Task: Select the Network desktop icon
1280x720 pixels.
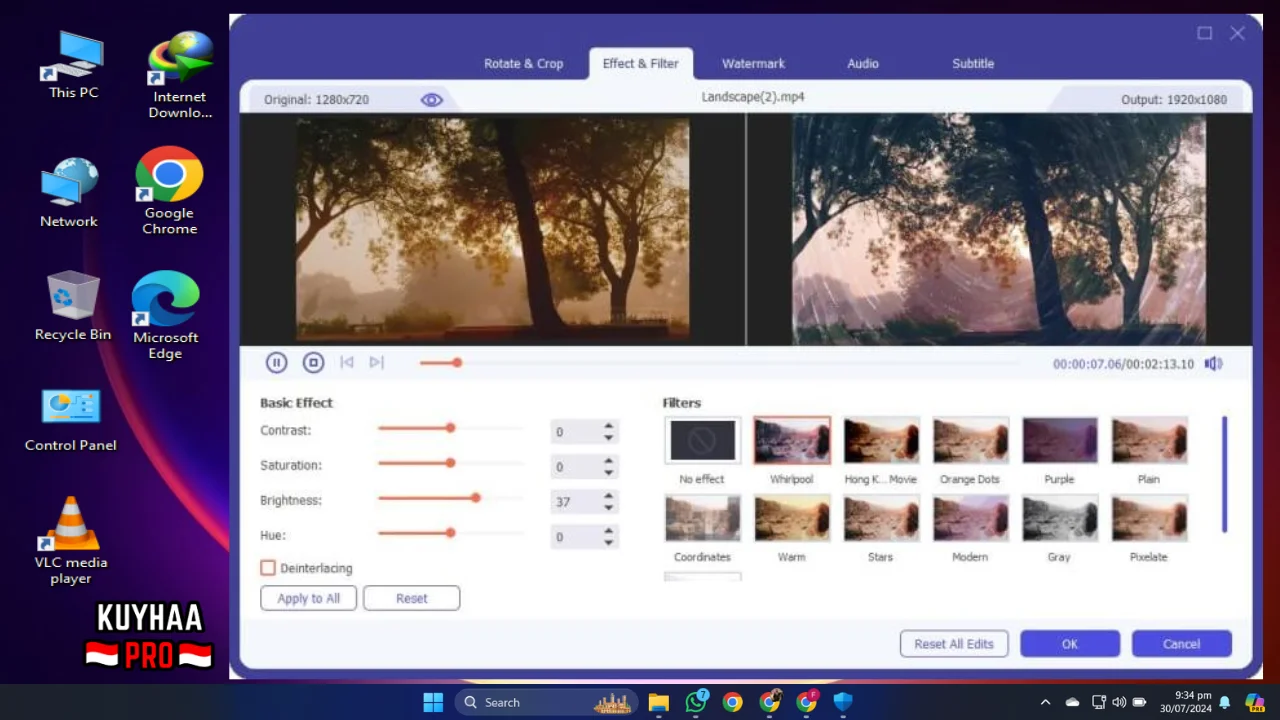Action: point(69,193)
